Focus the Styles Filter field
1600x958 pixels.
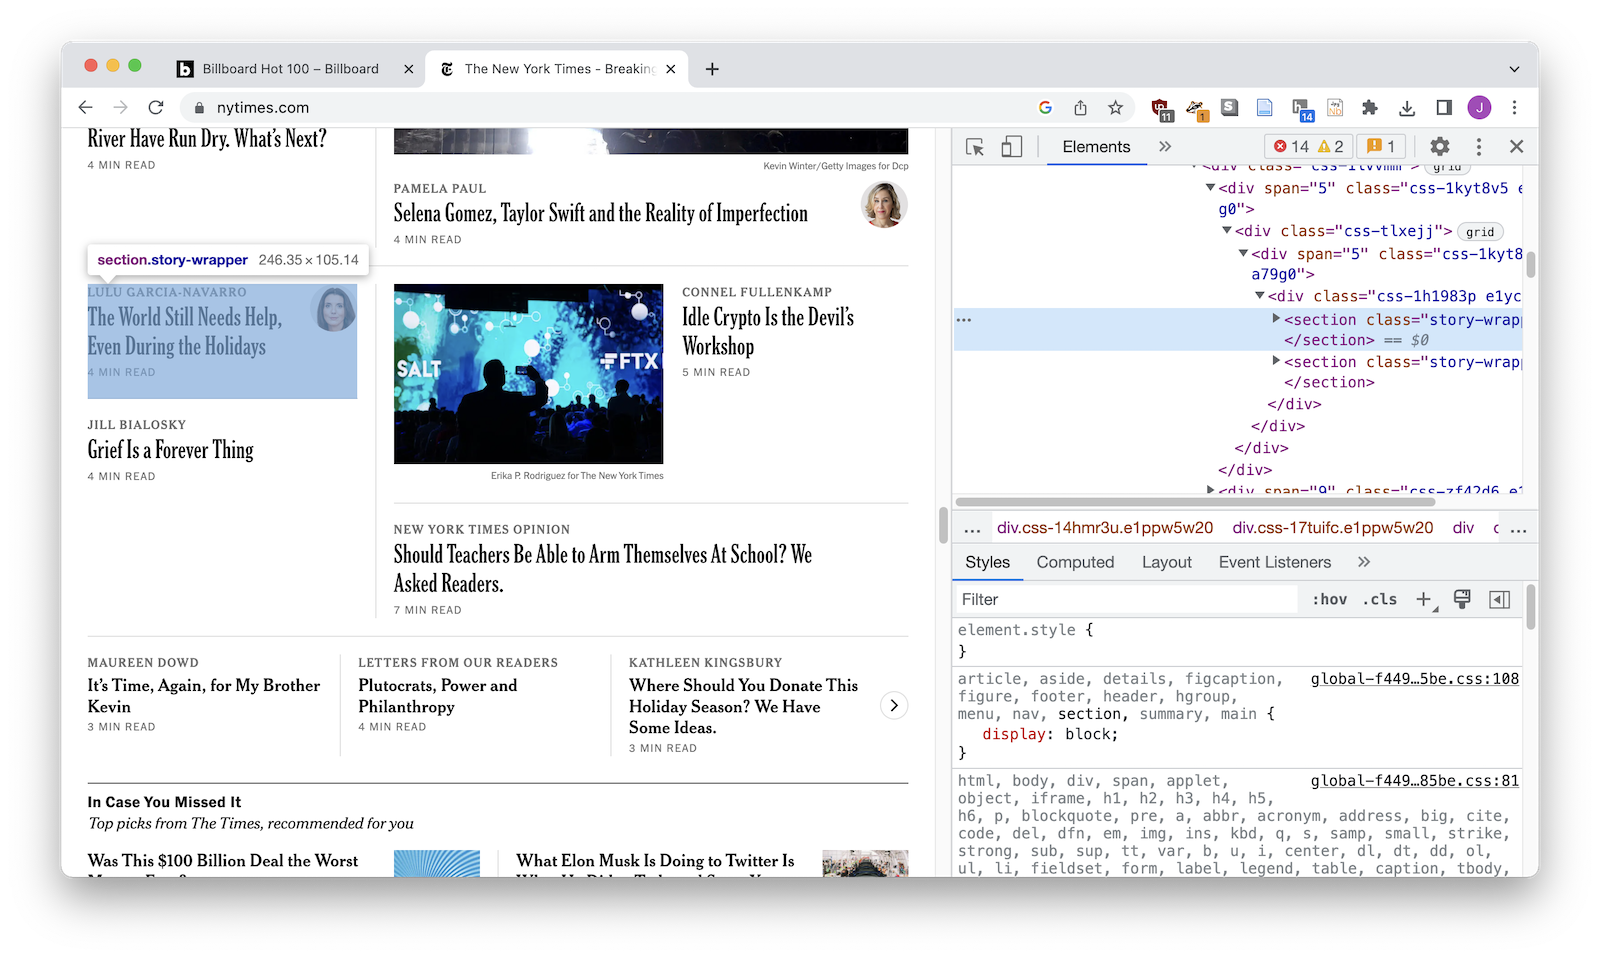1126,599
